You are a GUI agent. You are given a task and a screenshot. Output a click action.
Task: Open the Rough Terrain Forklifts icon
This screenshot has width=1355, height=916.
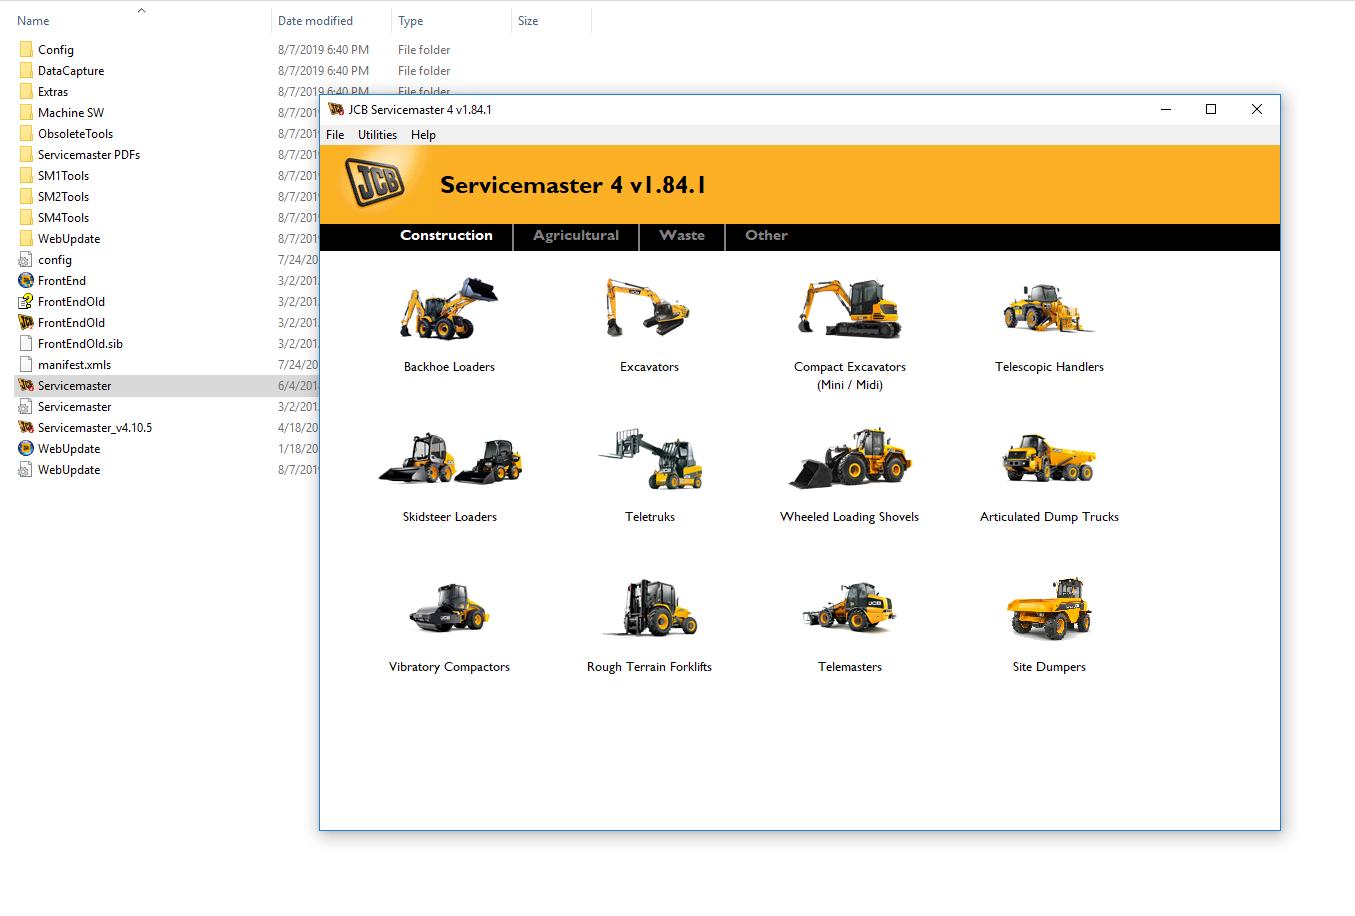click(650, 608)
